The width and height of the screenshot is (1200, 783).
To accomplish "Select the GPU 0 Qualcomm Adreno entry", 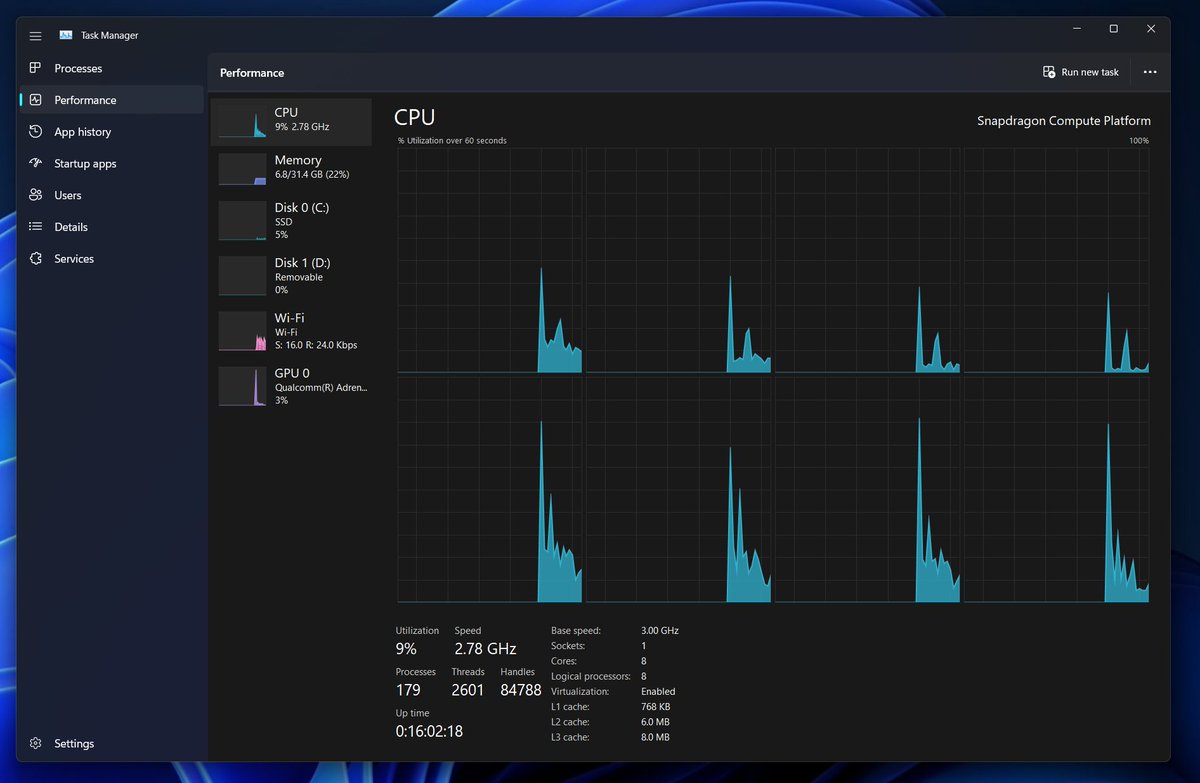I will (291, 386).
